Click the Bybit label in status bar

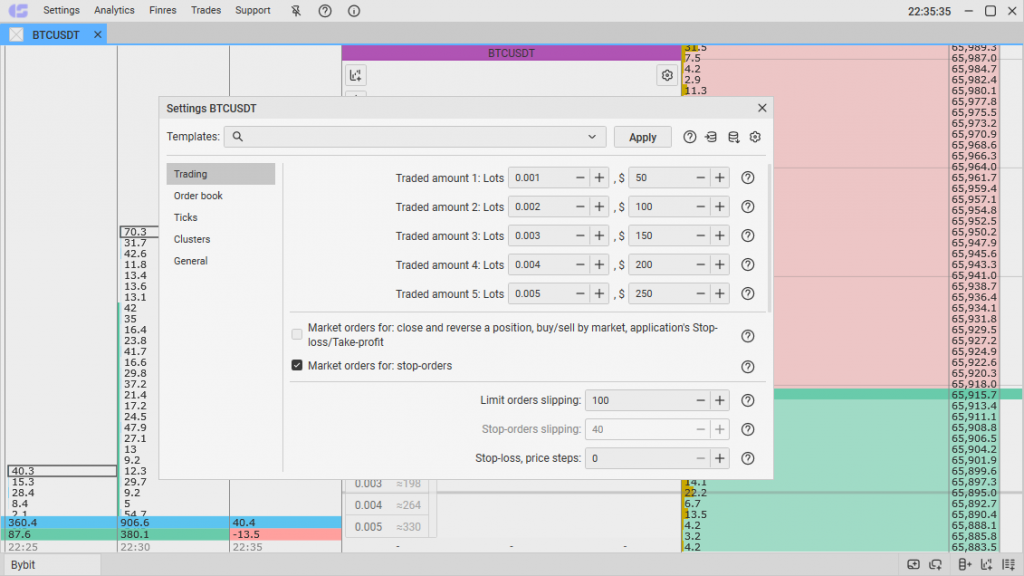[23, 565]
